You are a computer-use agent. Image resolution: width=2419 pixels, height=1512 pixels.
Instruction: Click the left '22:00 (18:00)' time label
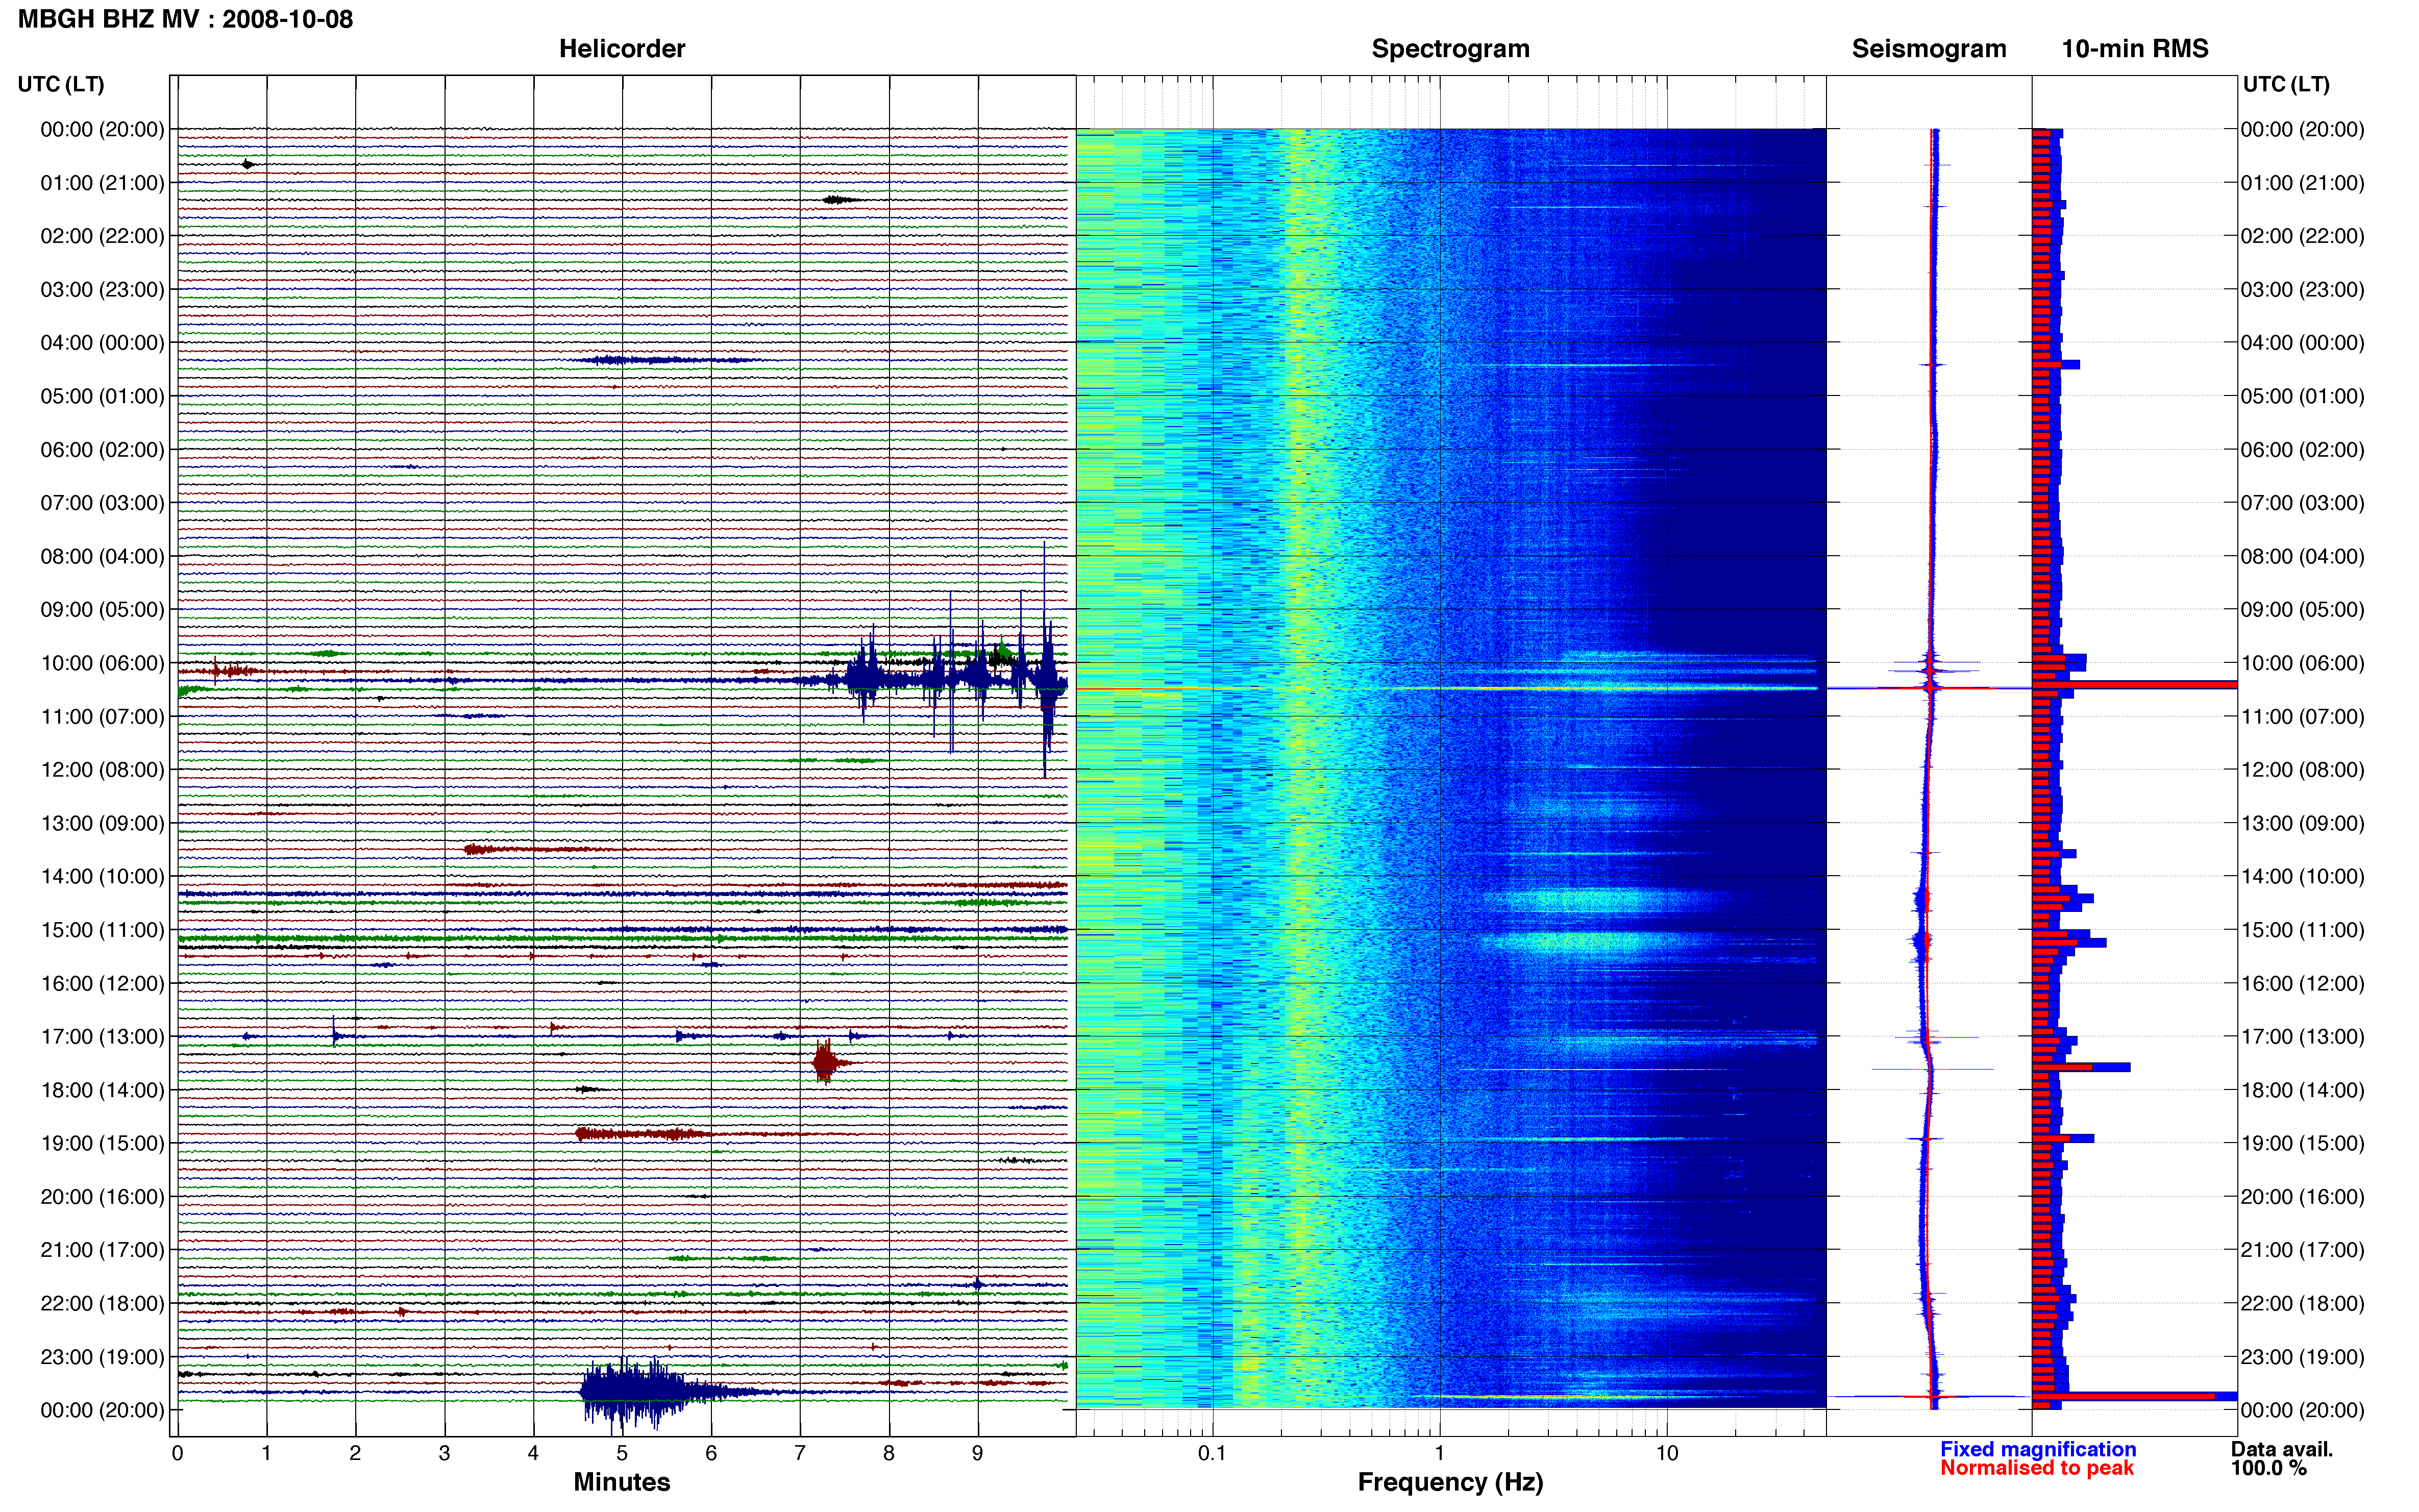[x=102, y=1303]
